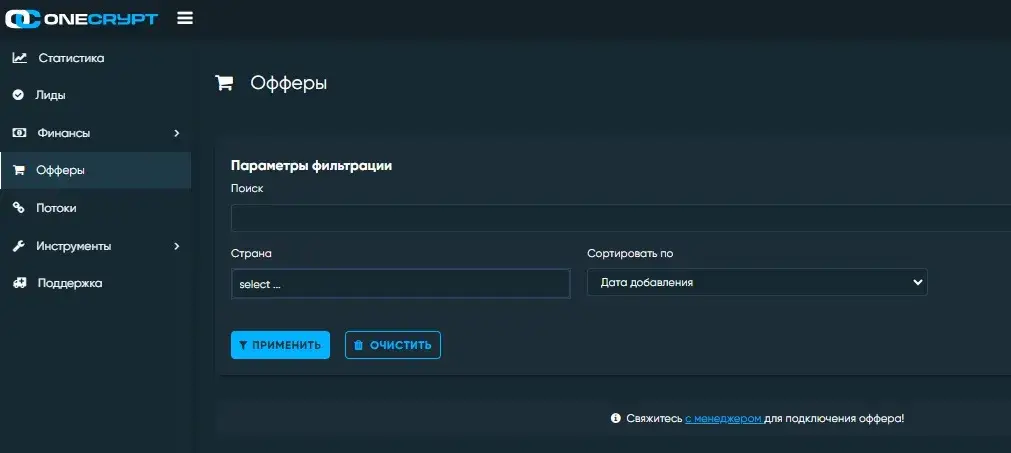
Task: Click the Поддержка ambulance icon
Action: pos(20,284)
